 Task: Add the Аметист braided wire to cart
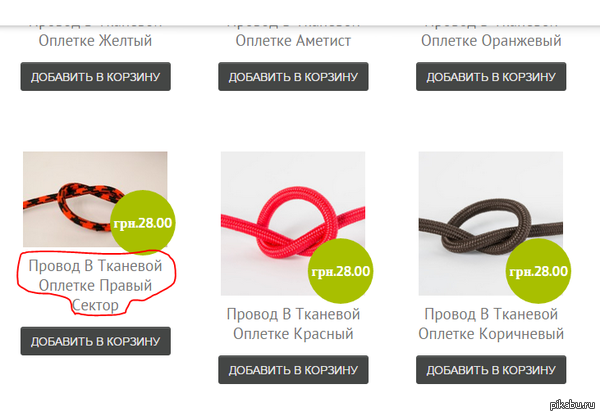point(293,77)
